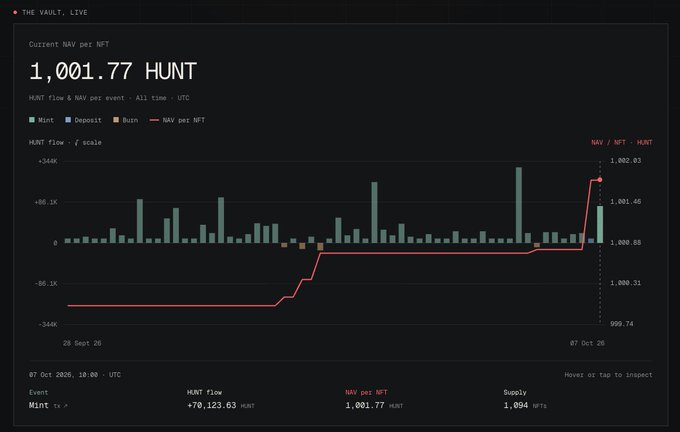Click the 'Event' column label
This screenshot has width=680, height=432.
click(39, 392)
